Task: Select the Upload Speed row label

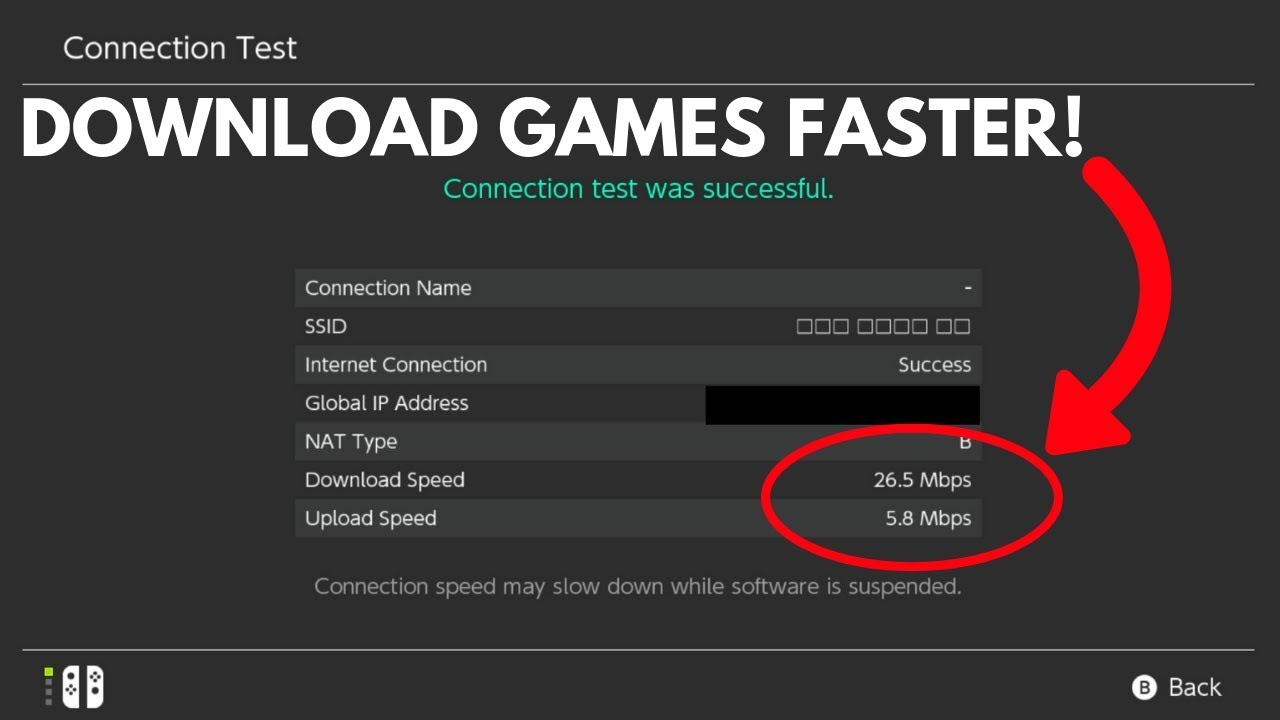Action: (x=371, y=518)
